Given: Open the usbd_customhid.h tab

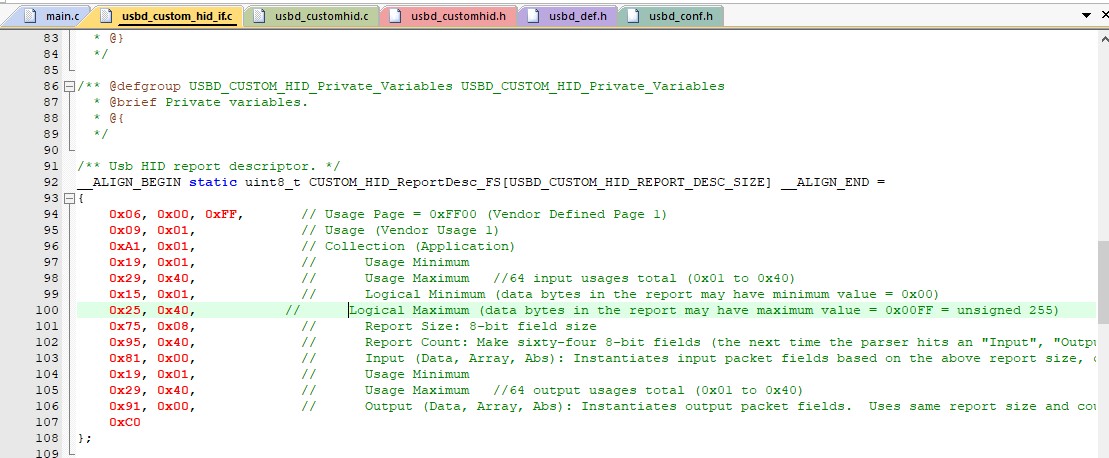Looking at the screenshot, I should pyautogui.click(x=458, y=17).
